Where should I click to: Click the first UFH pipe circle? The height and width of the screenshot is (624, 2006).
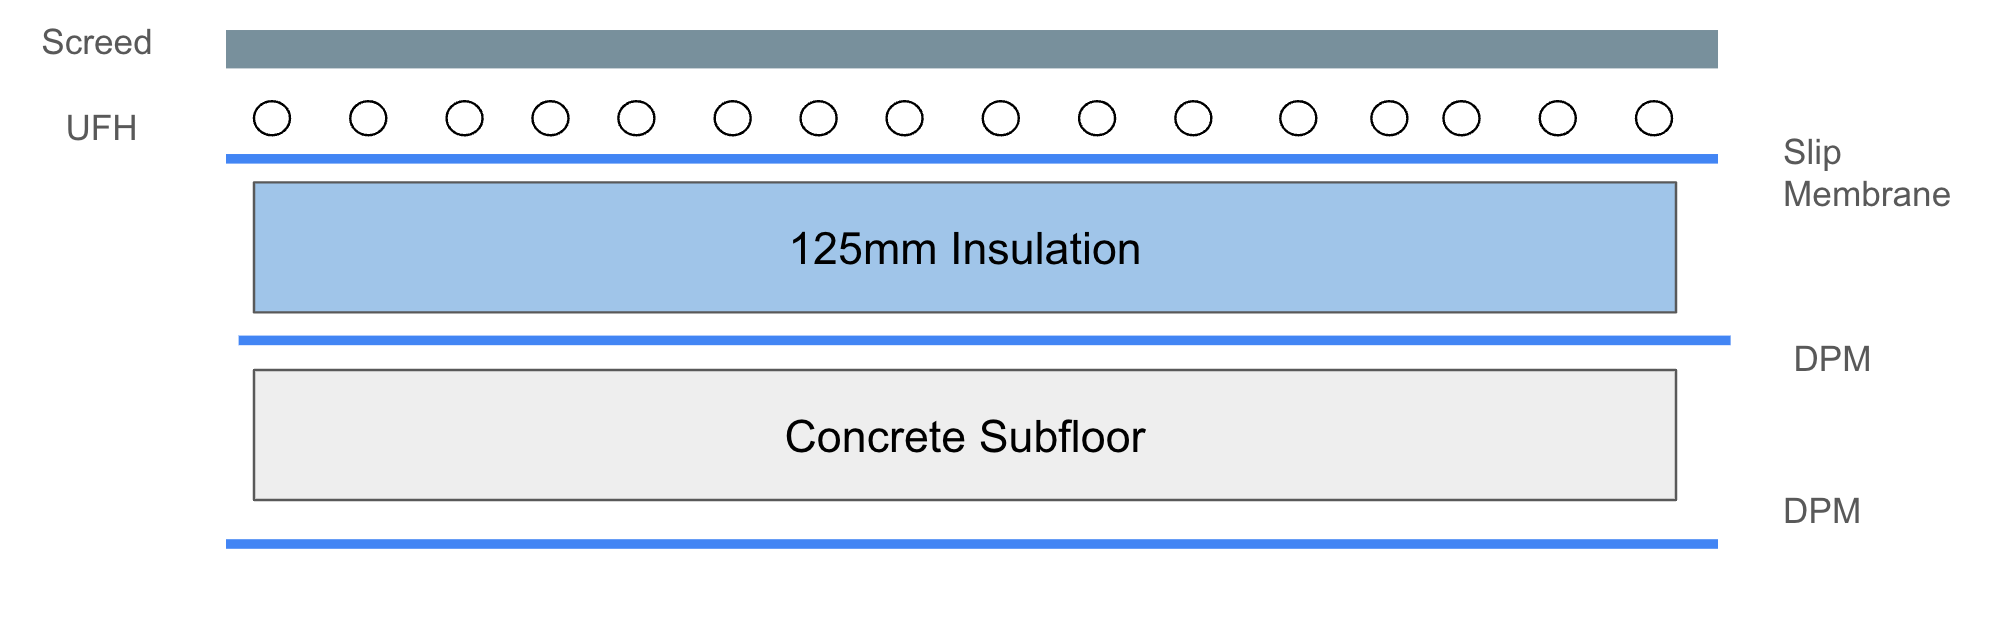(x=272, y=118)
